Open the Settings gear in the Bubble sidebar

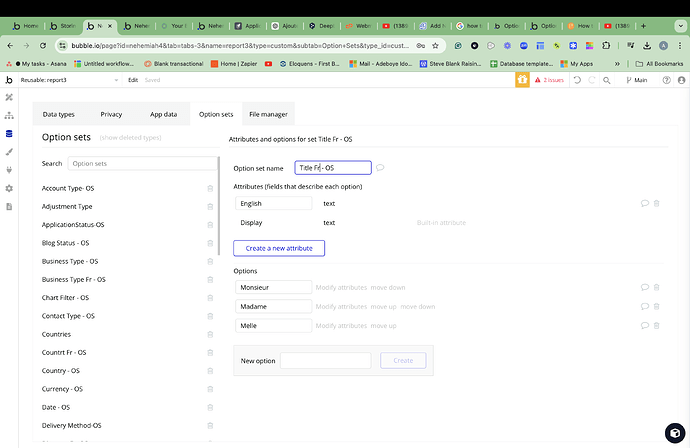[x=9, y=188]
